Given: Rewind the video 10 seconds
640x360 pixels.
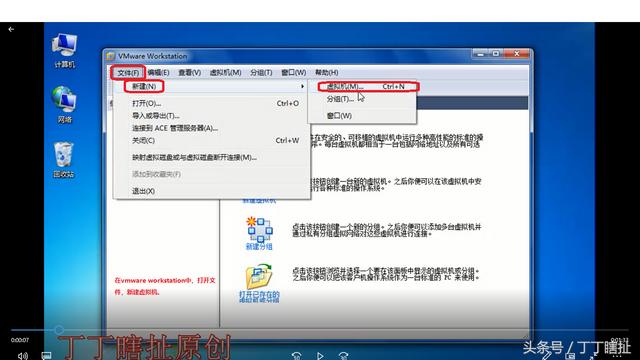Looking at the screenshot, I should pos(297,356).
